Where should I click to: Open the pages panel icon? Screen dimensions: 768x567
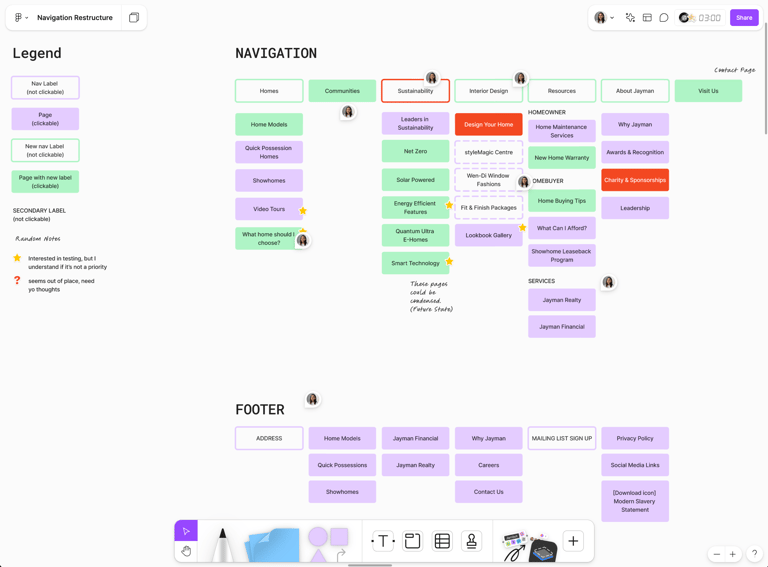click(134, 18)
